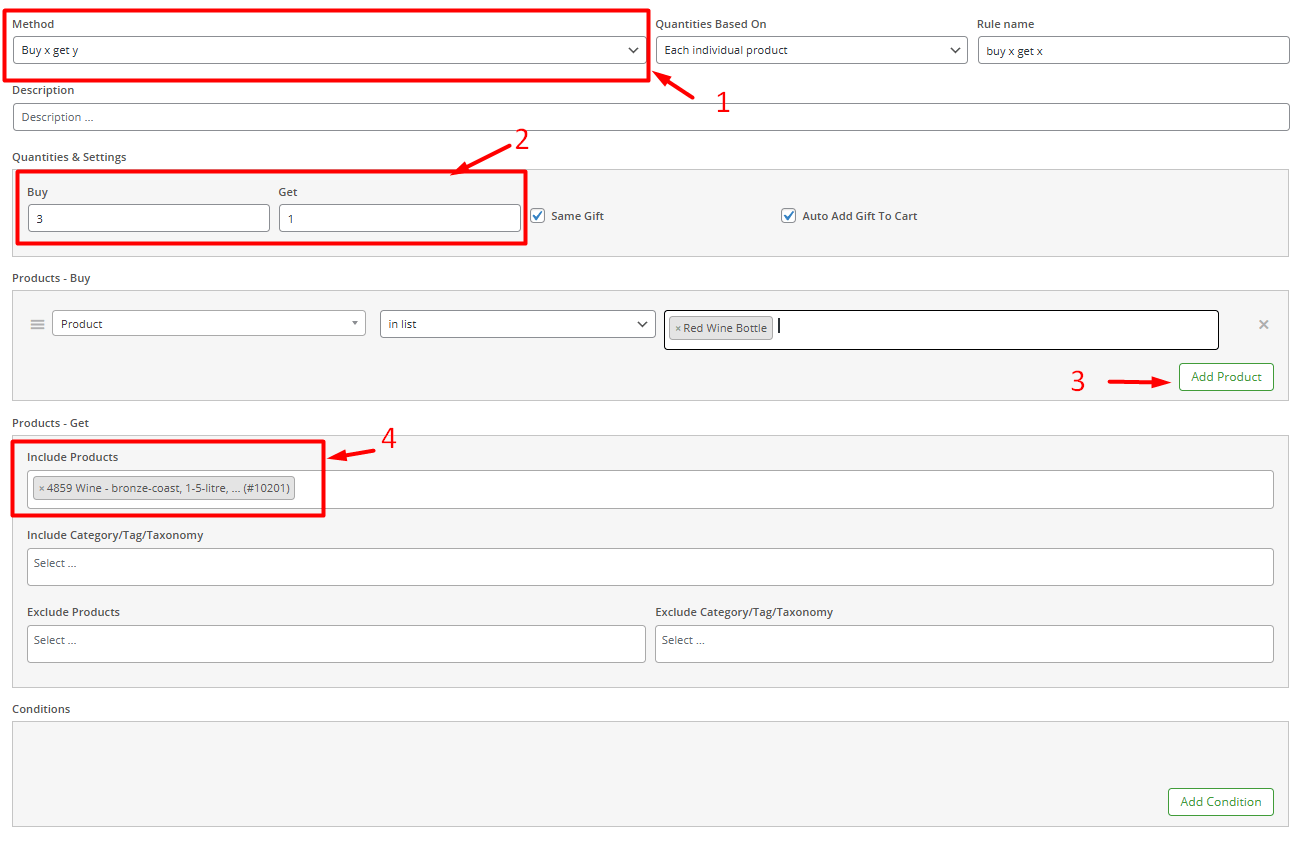Open the Product type selector
1303x847 pixels.
coord(208,324)
